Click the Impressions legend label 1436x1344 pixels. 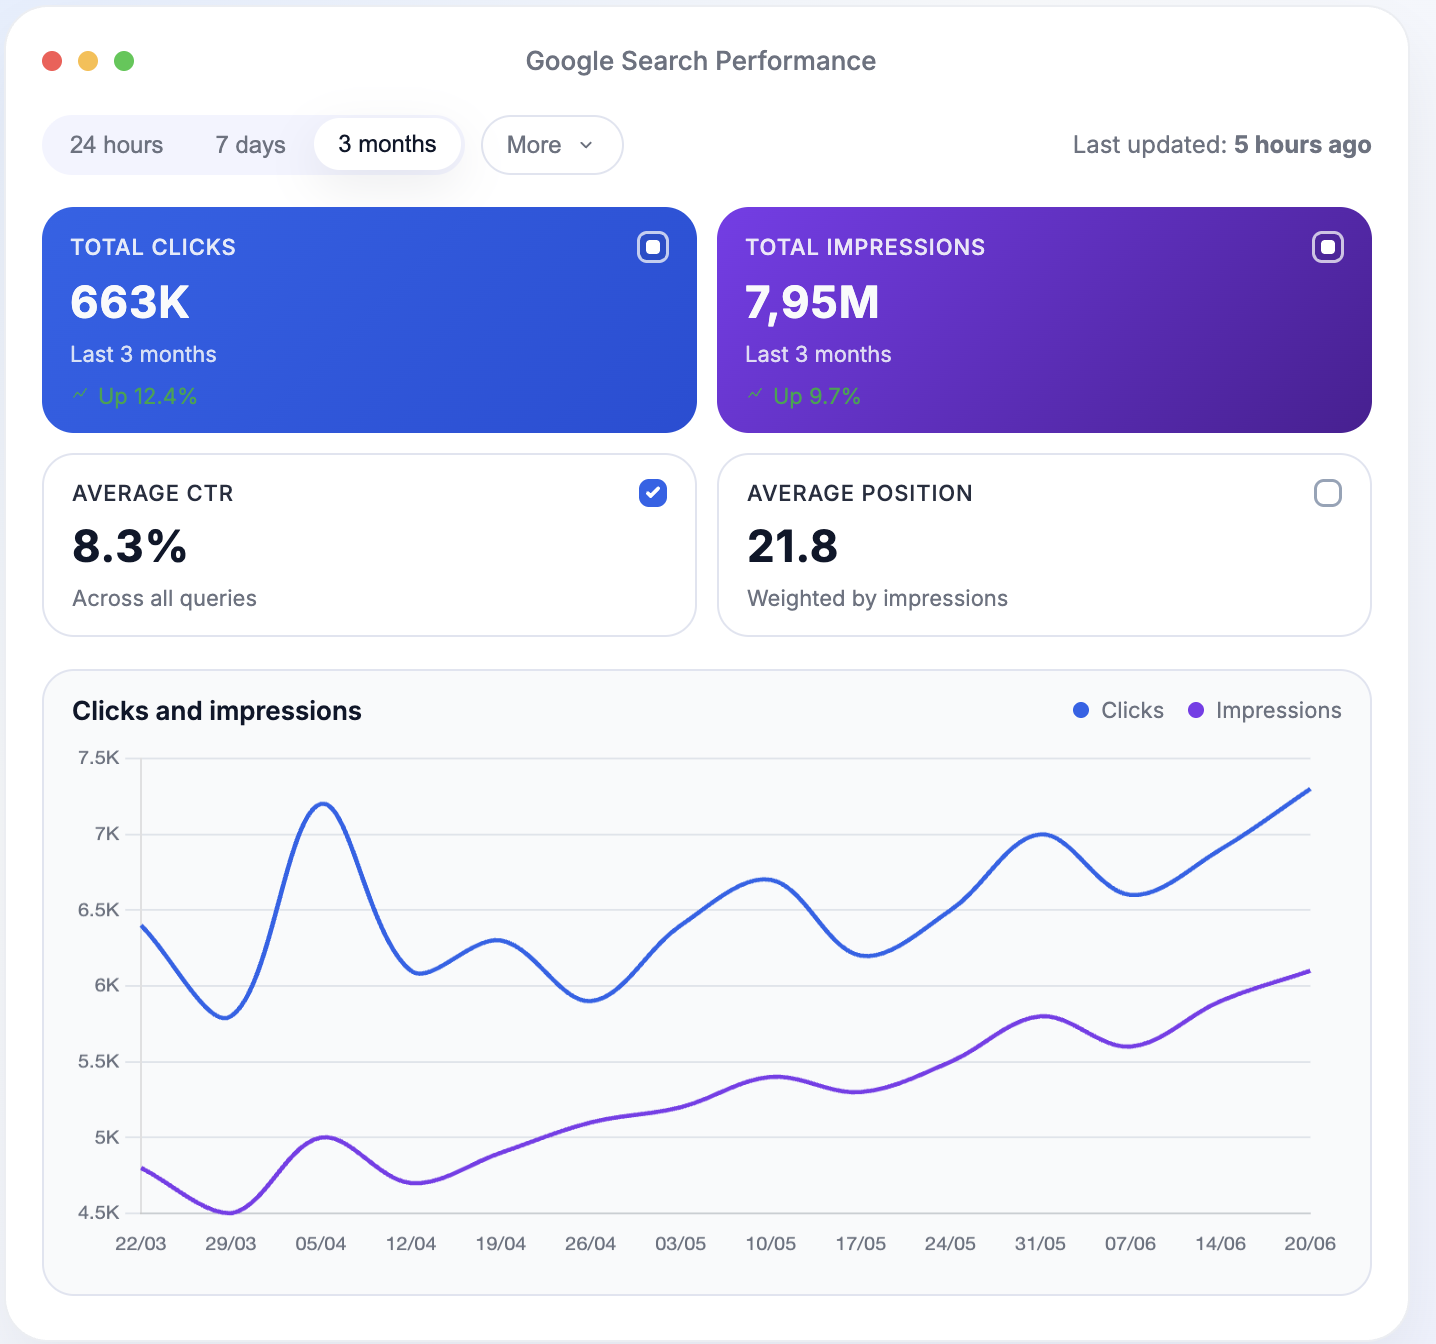[x=1278, y=710]
